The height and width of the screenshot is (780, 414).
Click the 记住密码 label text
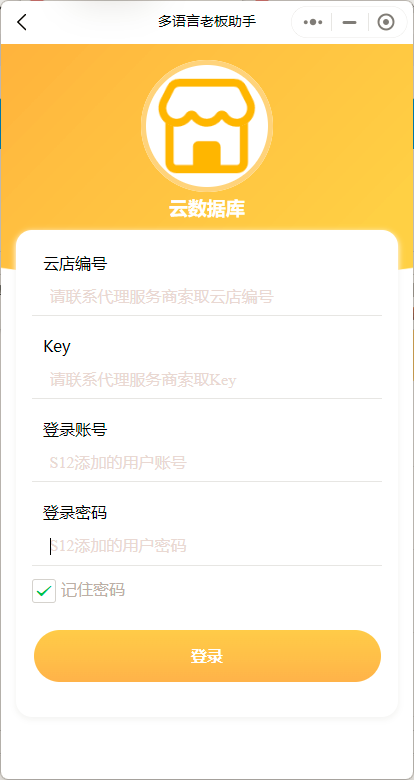tap(93, 590)
